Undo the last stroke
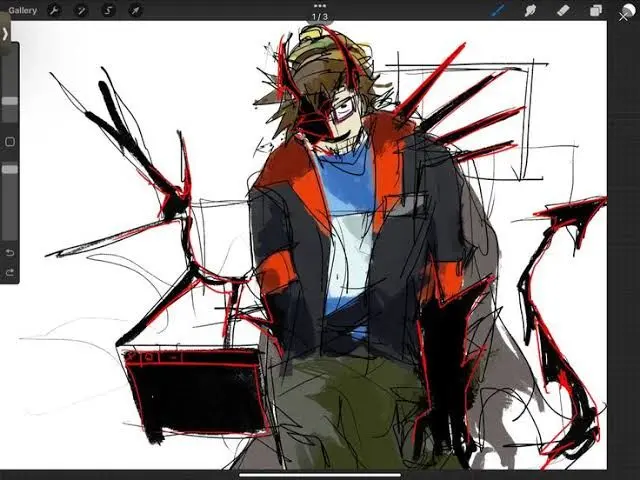 click(10, 253)
